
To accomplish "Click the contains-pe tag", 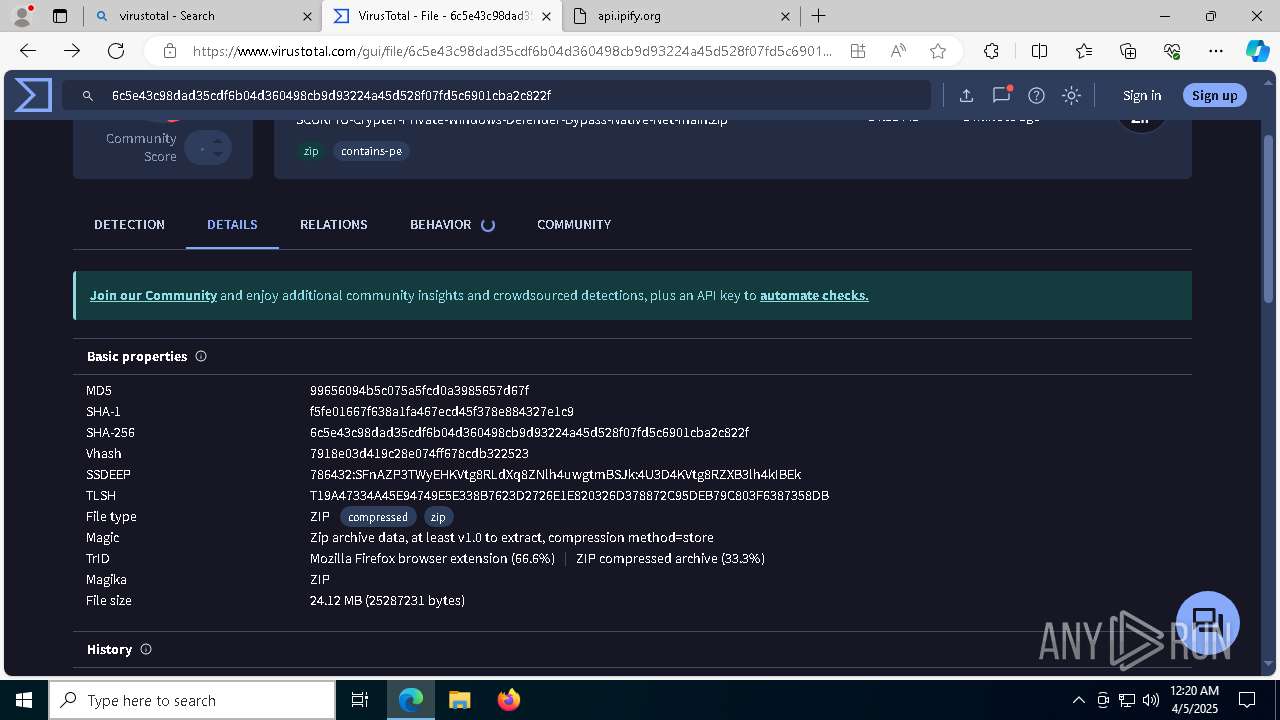I will click(371, 151).
